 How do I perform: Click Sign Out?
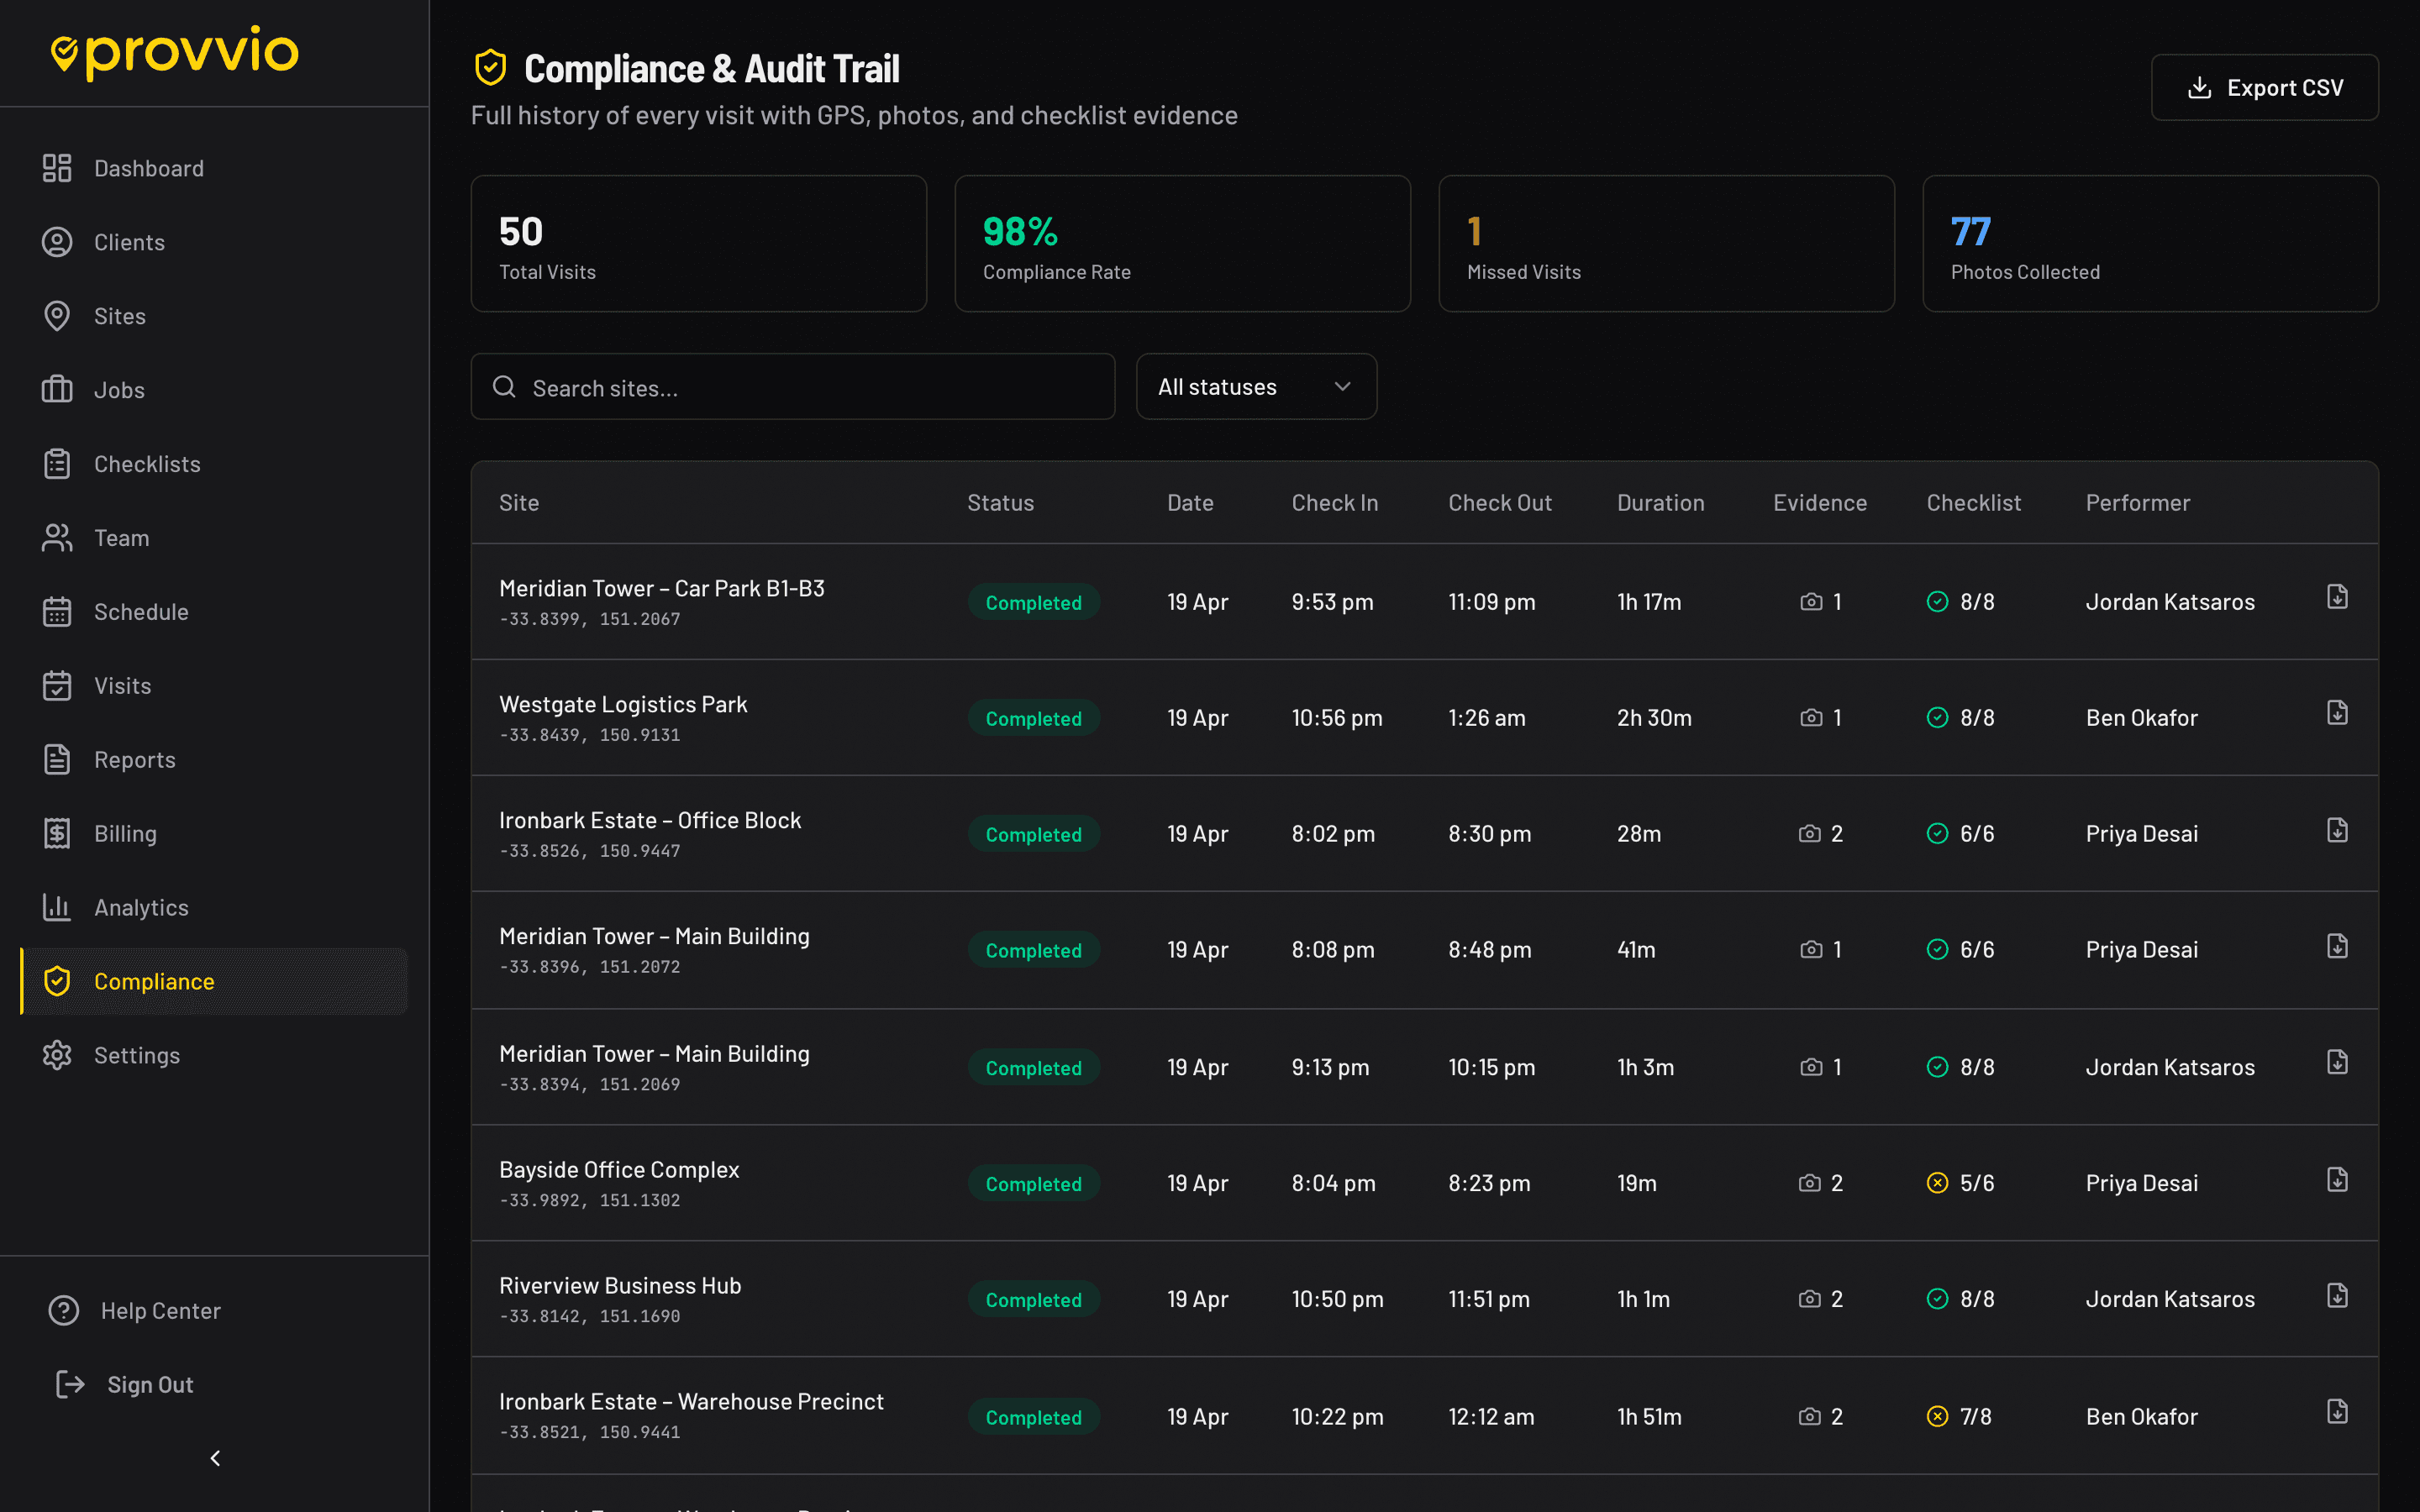point(150,1385)
